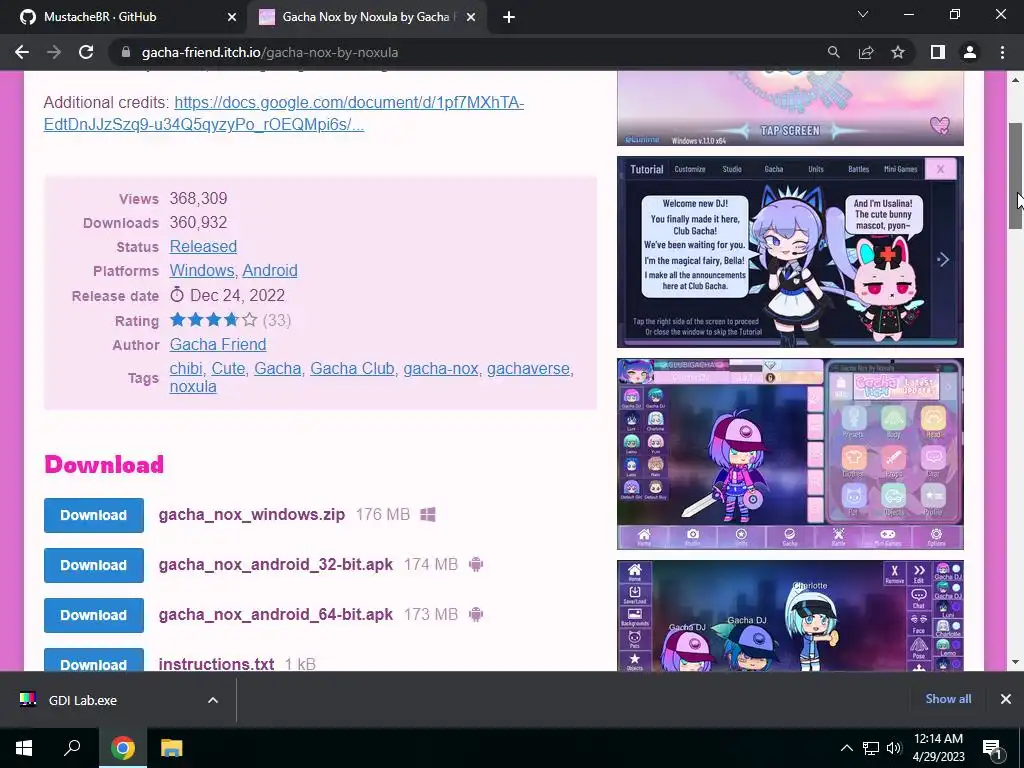Click the star rating row
This screenshot has height=768, width=1024.
tap(230, 320)
